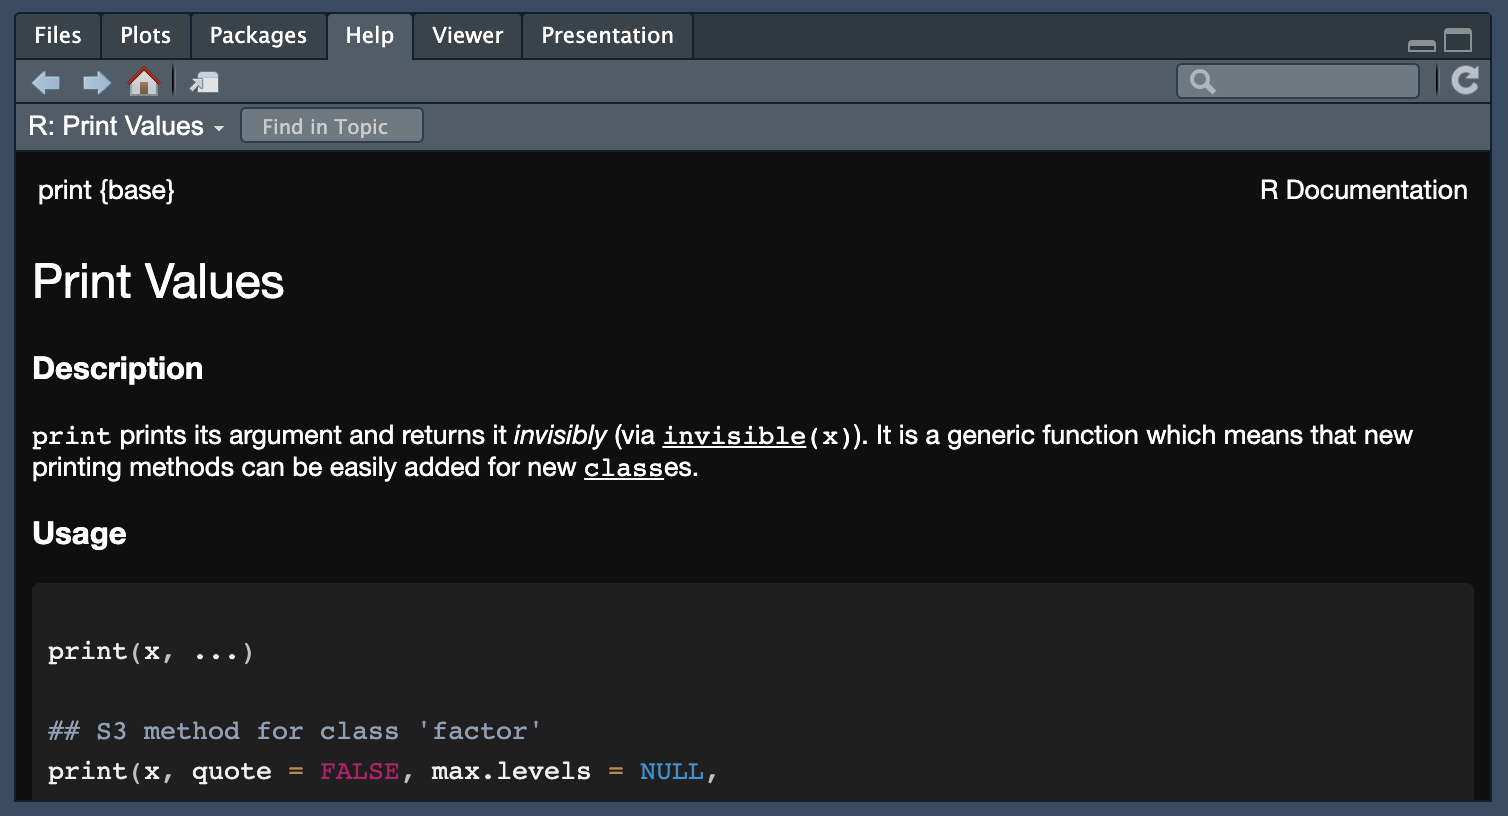Open the Plots tab
The width and height of the screenshot is (1508, 816).
click(145, 36)
